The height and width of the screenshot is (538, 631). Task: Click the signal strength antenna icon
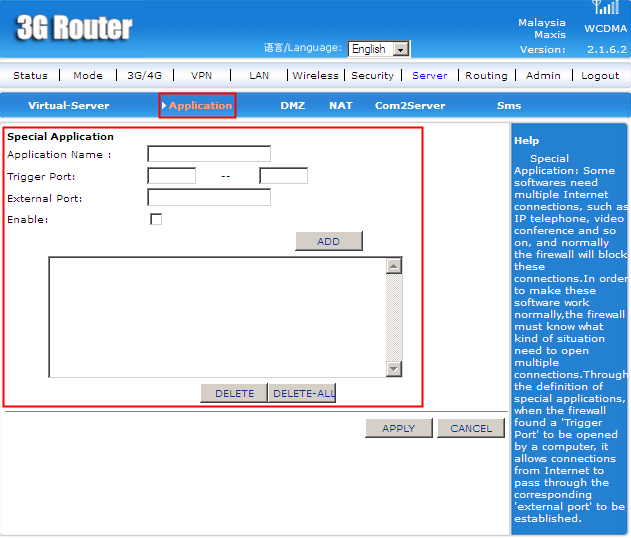click(605, 7)
